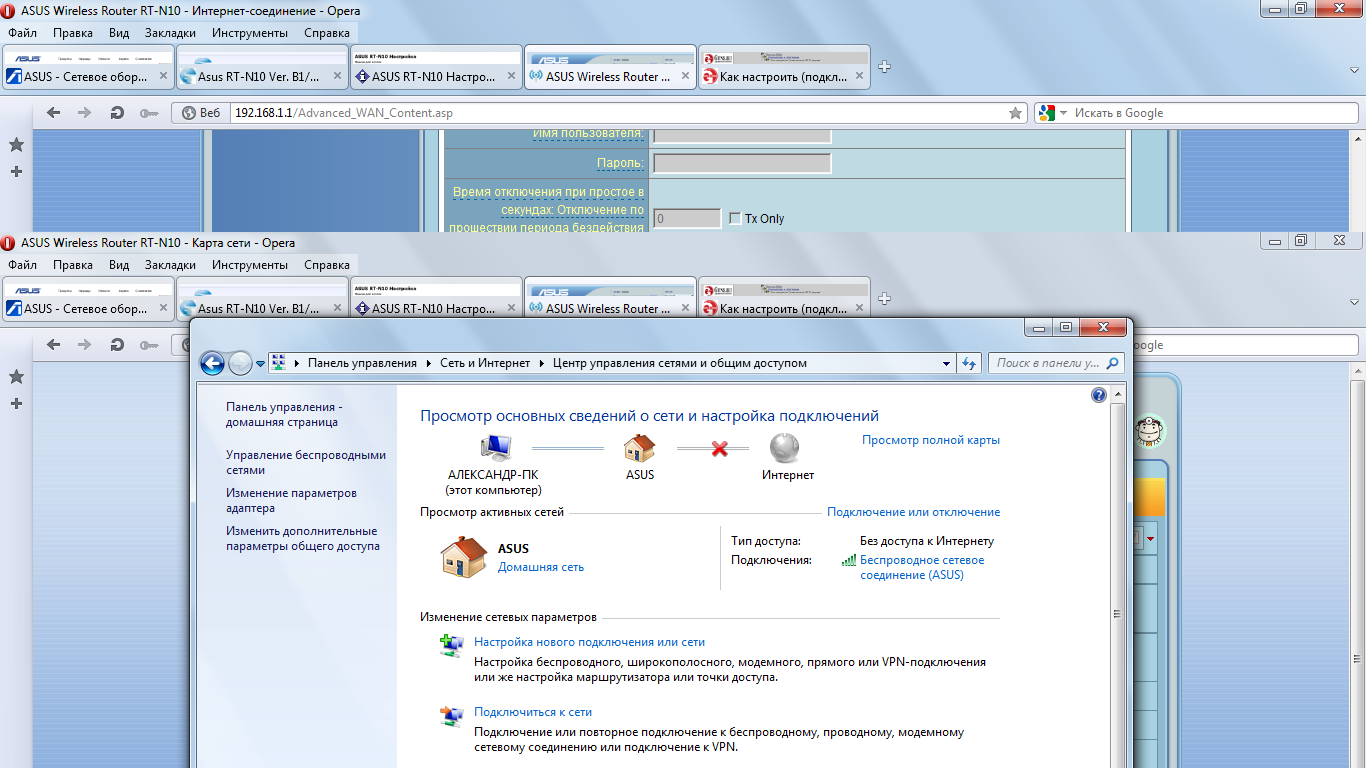Go forward in the Карта сети Opera window
This screenshot has height=768, width=1366.
pos(85,345)
